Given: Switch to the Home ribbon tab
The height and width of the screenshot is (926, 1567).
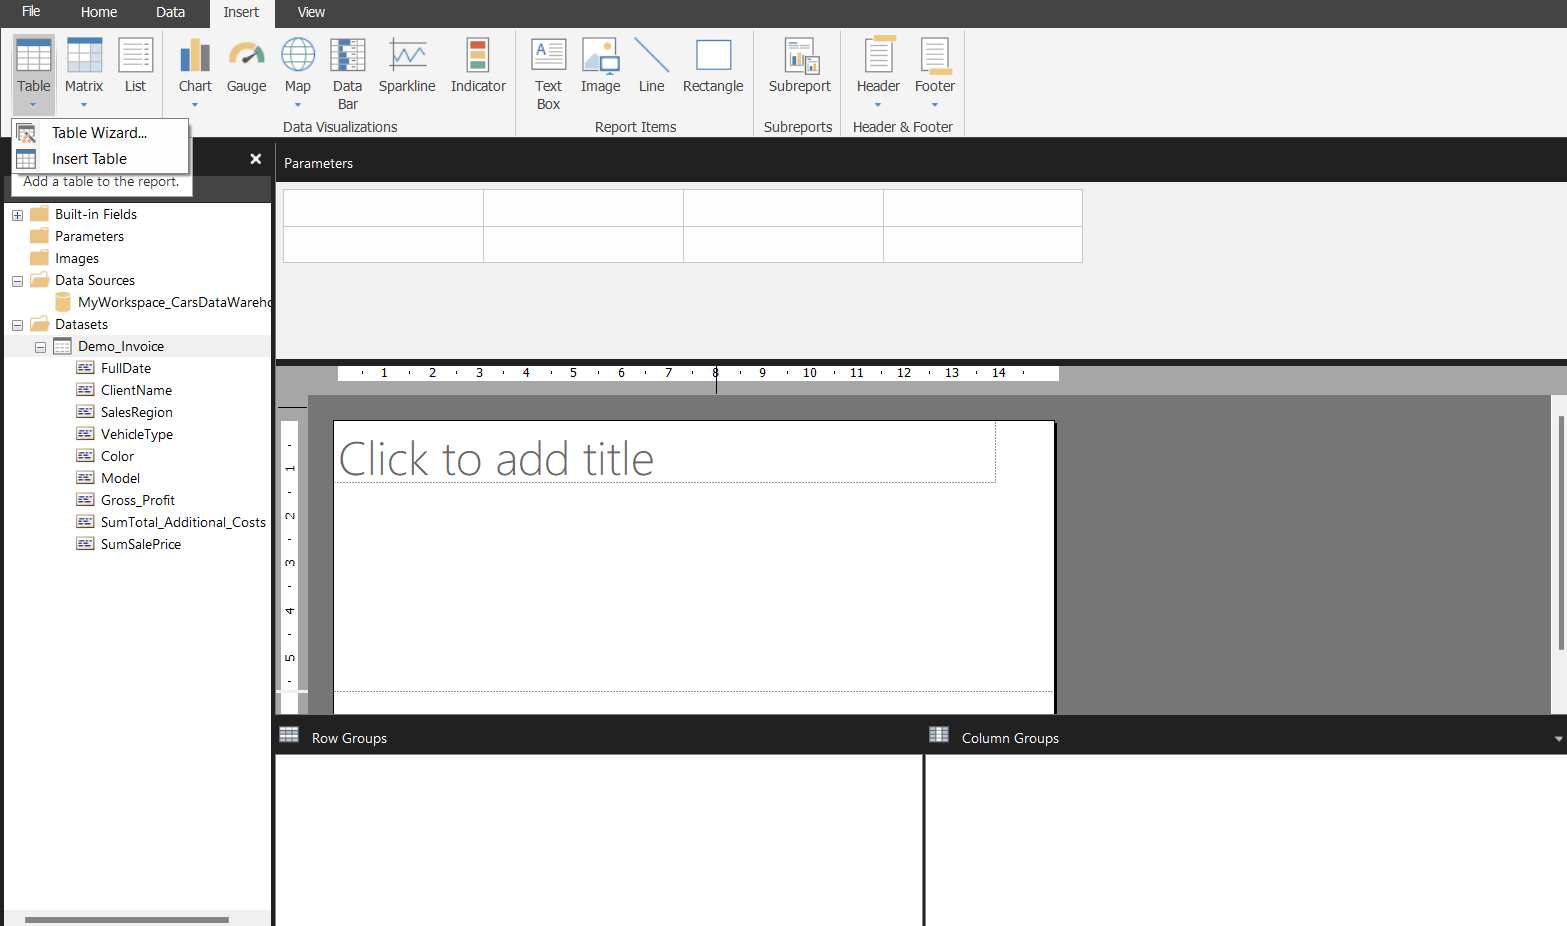Looking at the screenshot, I should coord(98,12).
